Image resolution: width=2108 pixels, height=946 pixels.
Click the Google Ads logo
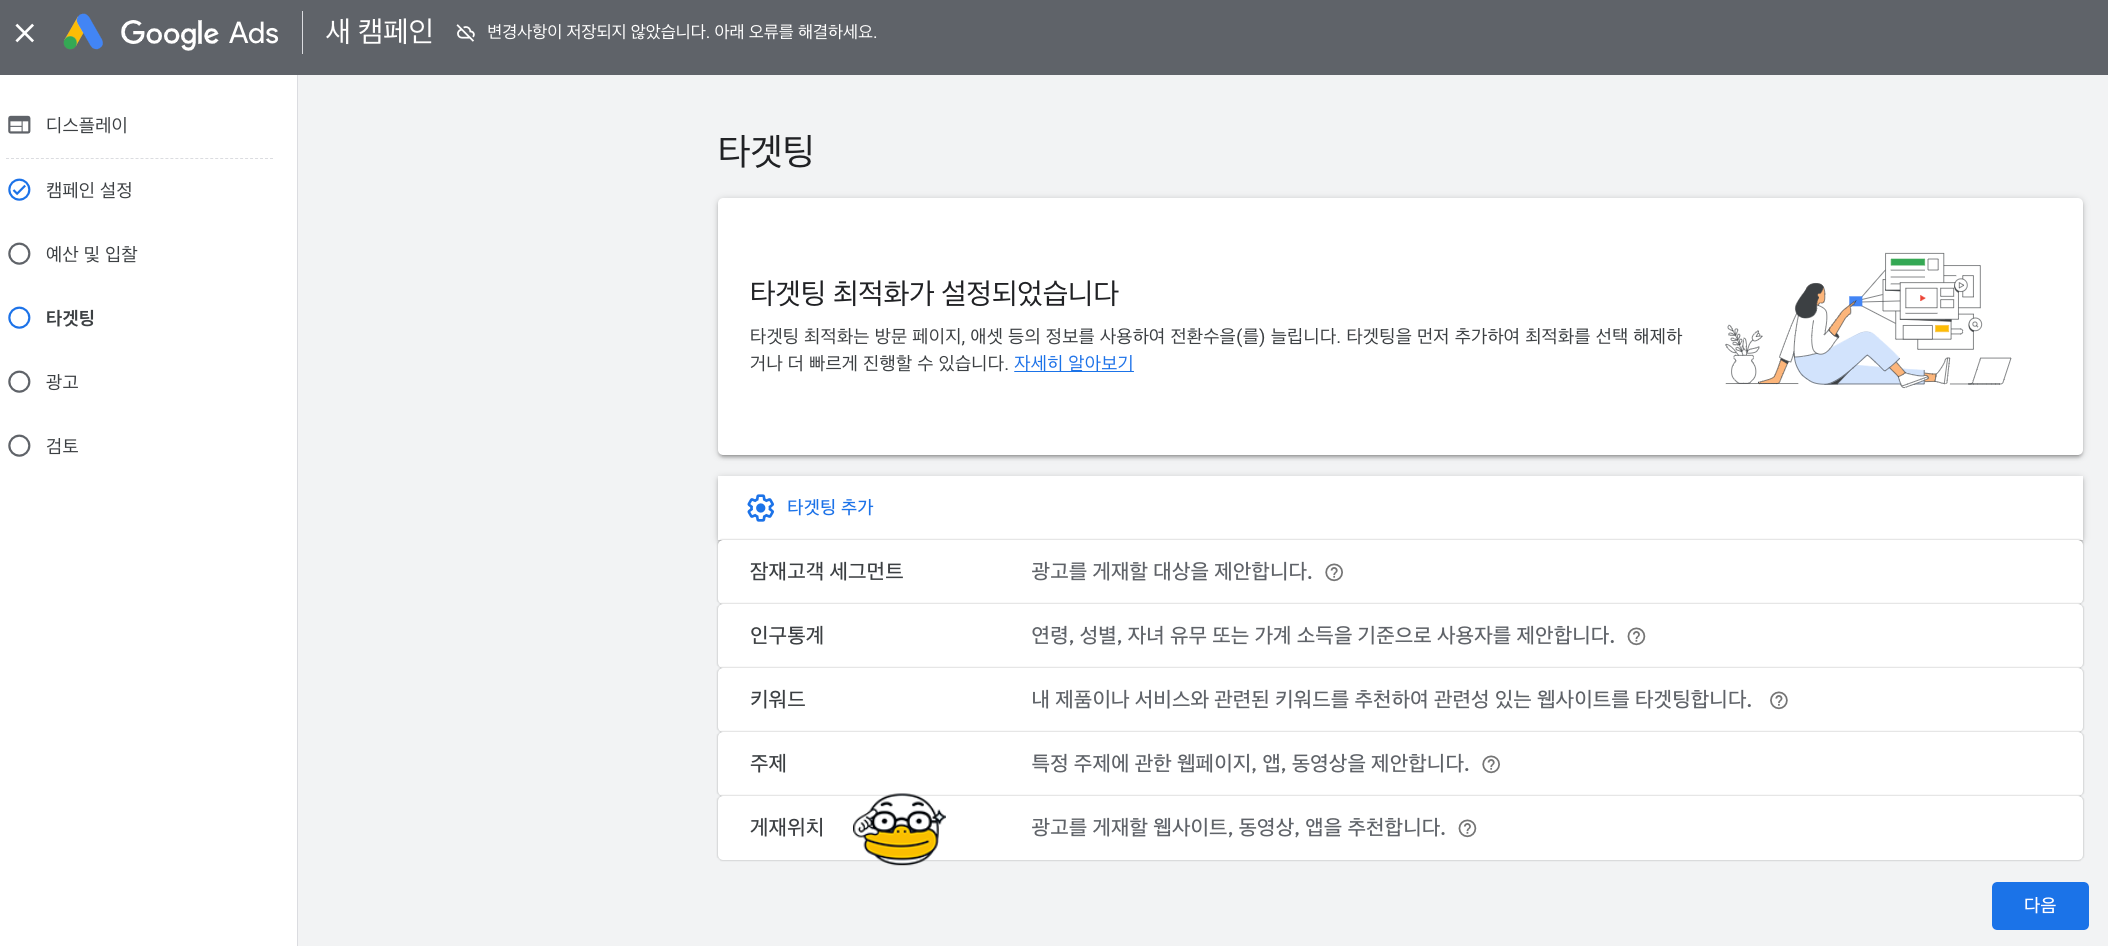(x=172, y=32)
